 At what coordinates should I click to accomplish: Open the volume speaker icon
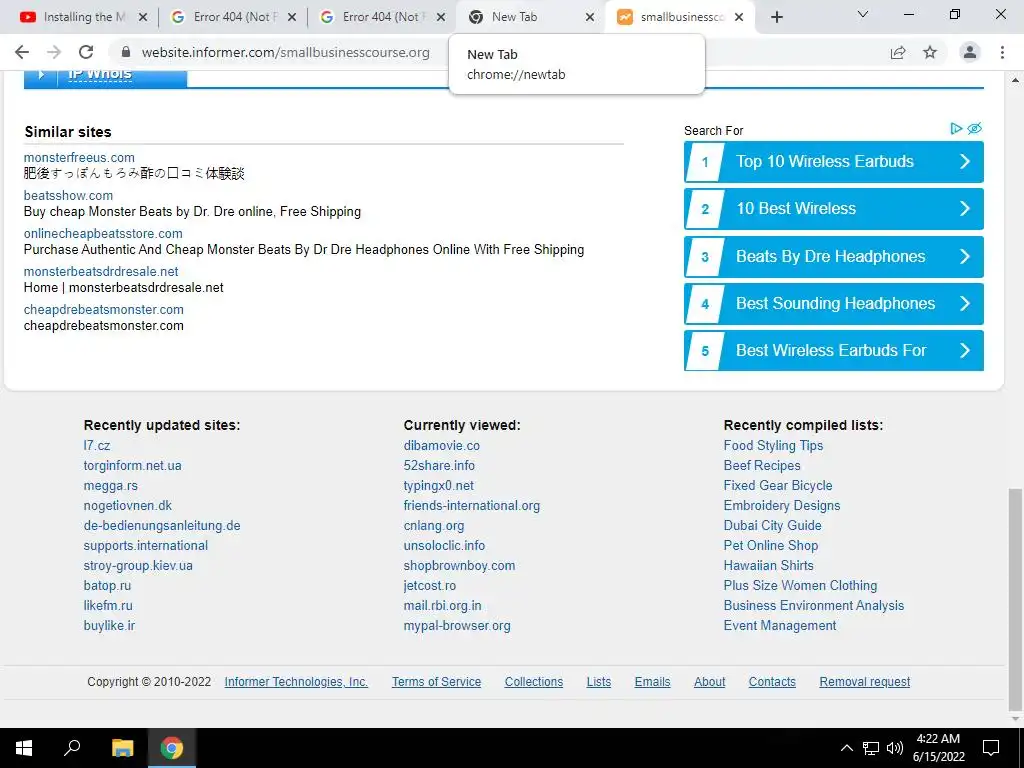click(895, 748)
